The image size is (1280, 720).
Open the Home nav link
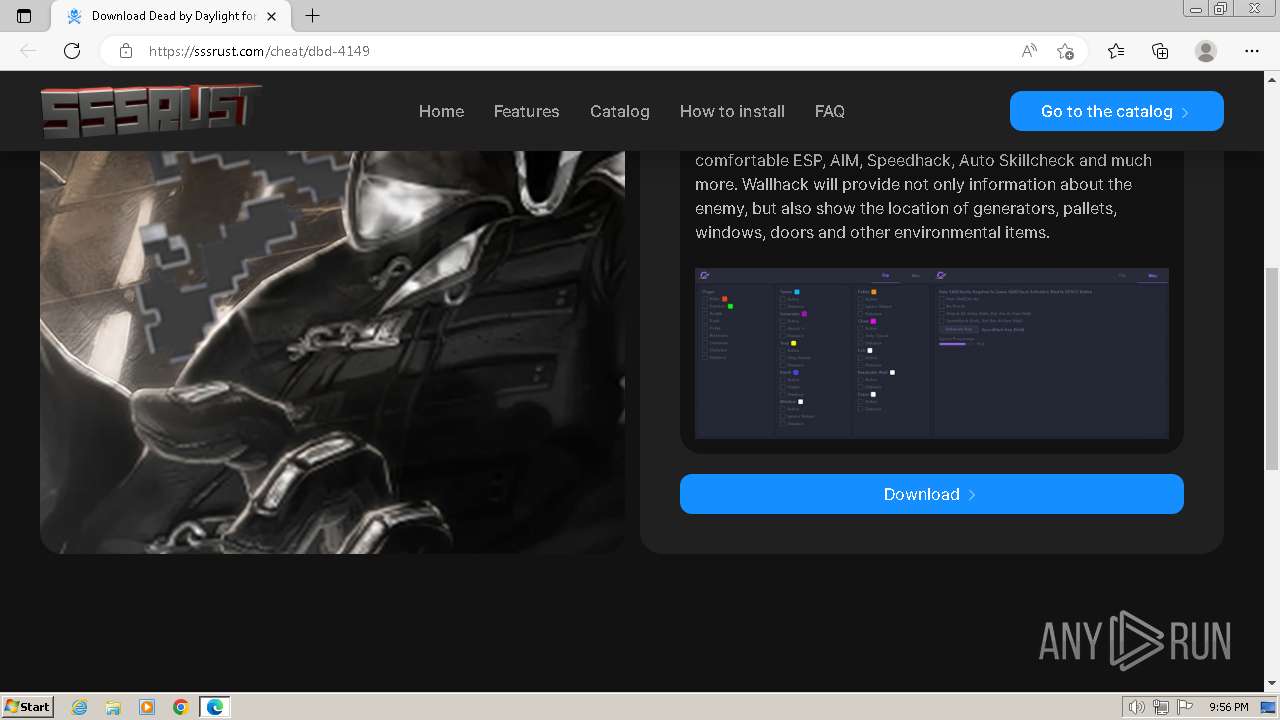(x=441, y=111)
